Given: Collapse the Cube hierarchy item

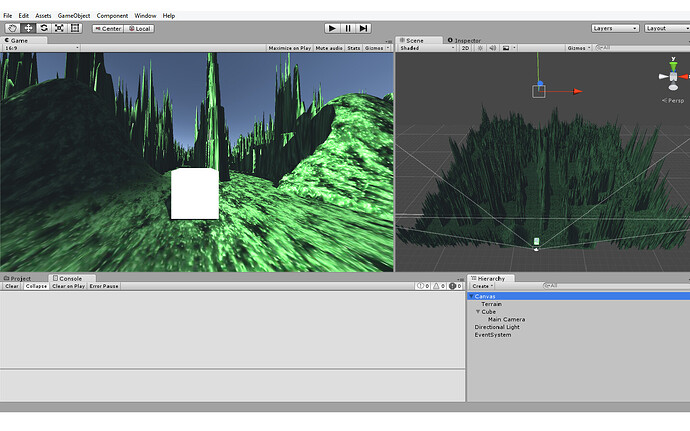Looking at the screenshot, I should 478,312.
